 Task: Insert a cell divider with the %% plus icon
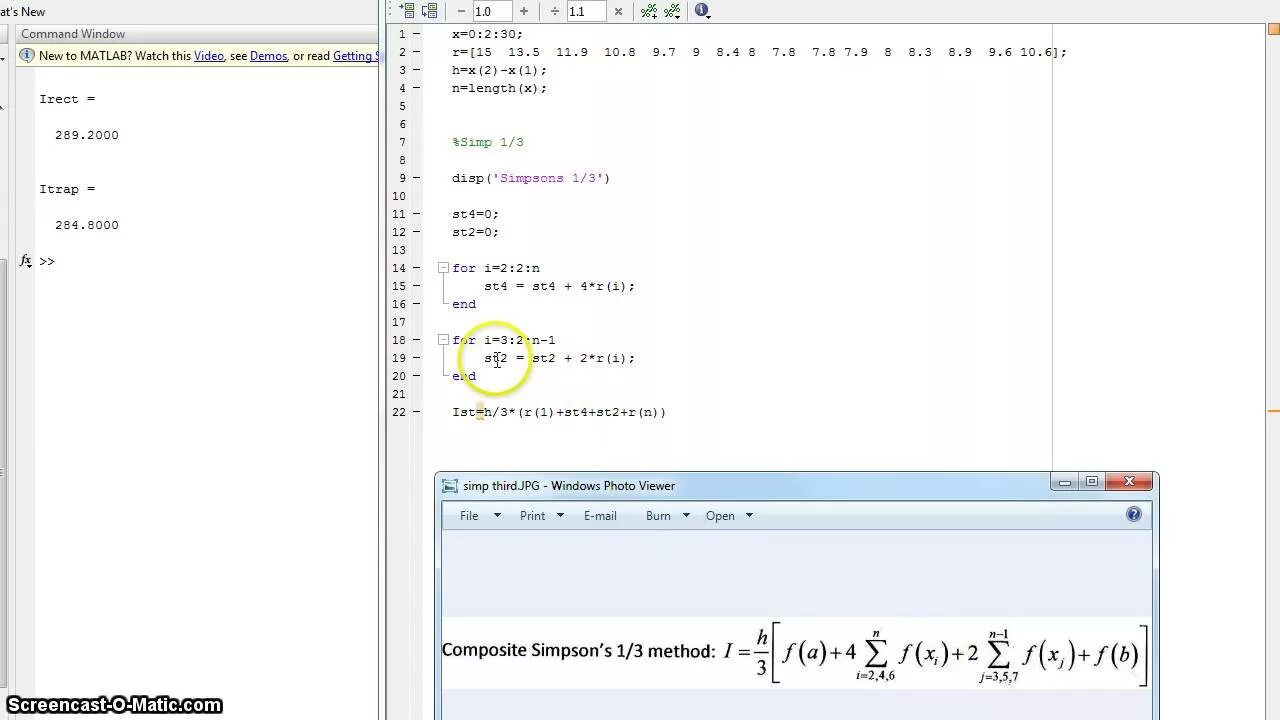pos(649,11)
